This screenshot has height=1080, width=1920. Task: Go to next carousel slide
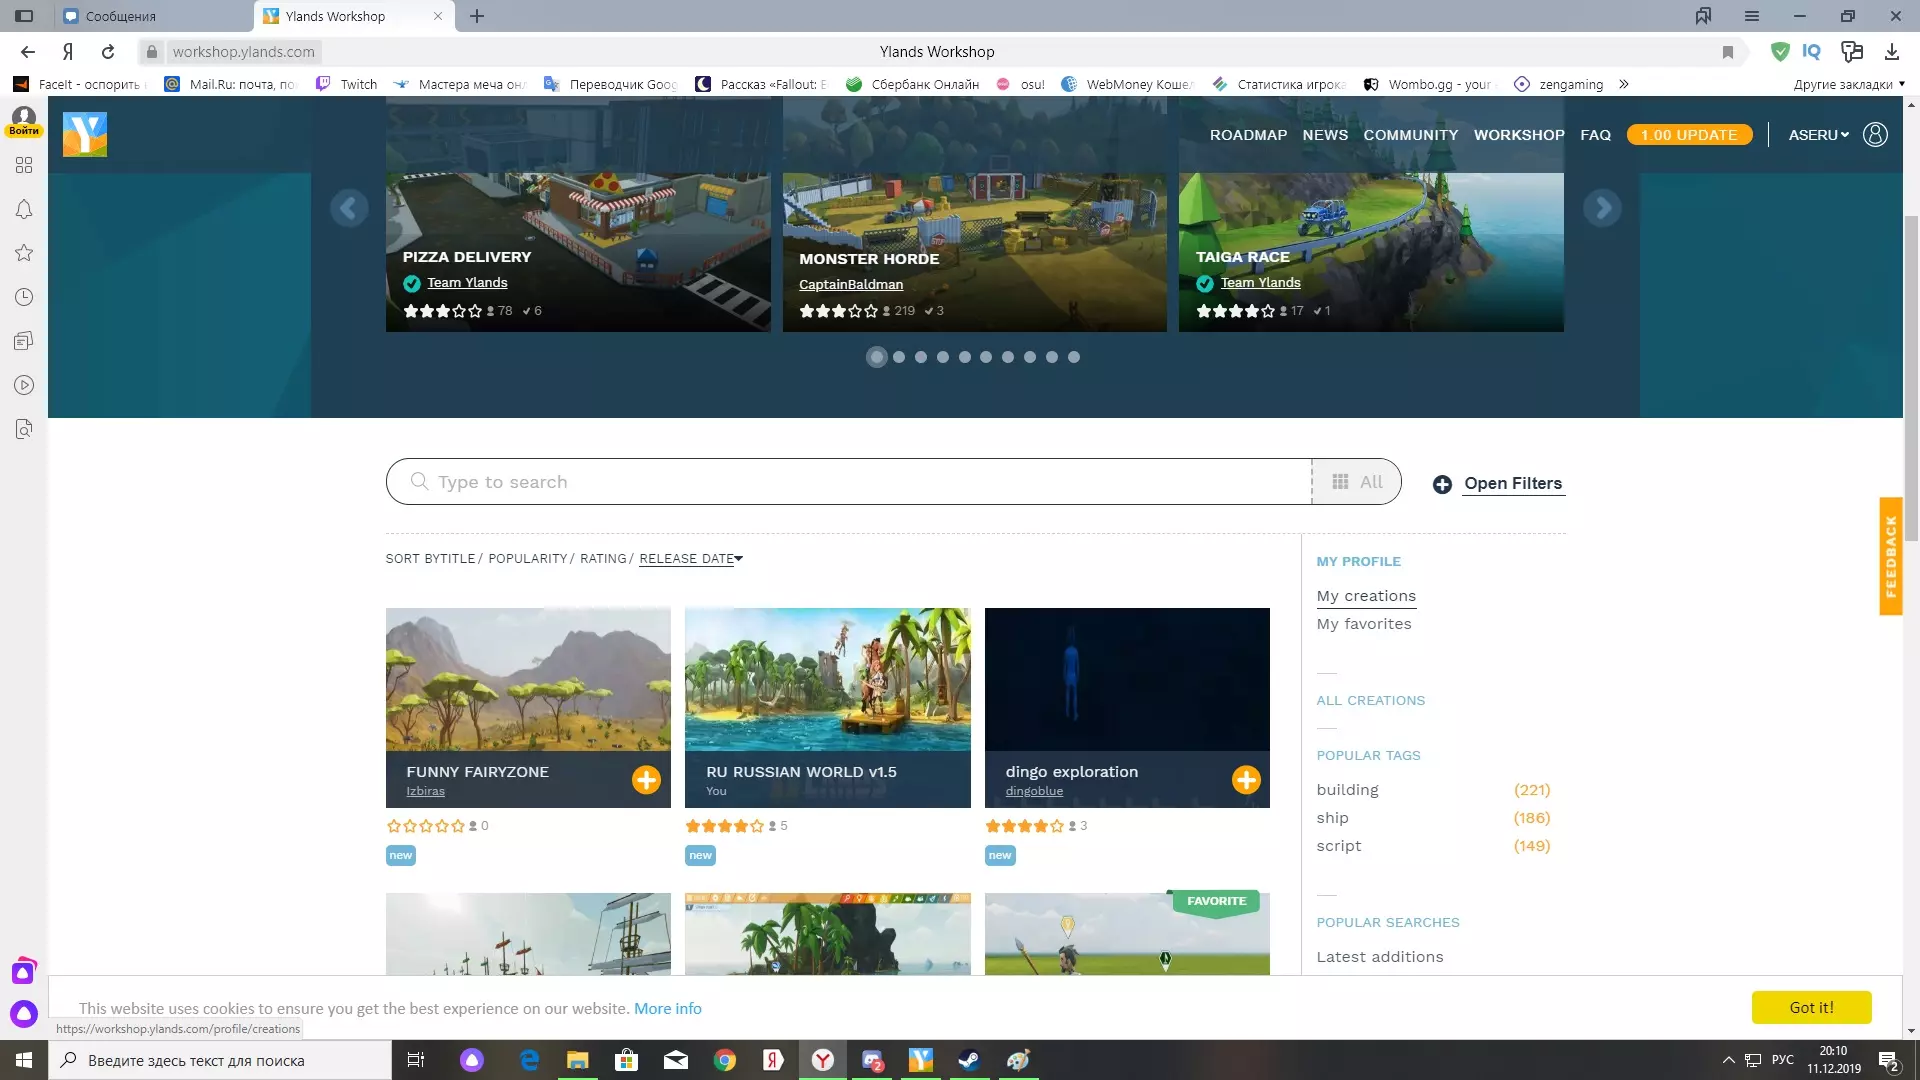coord(1602,208)
